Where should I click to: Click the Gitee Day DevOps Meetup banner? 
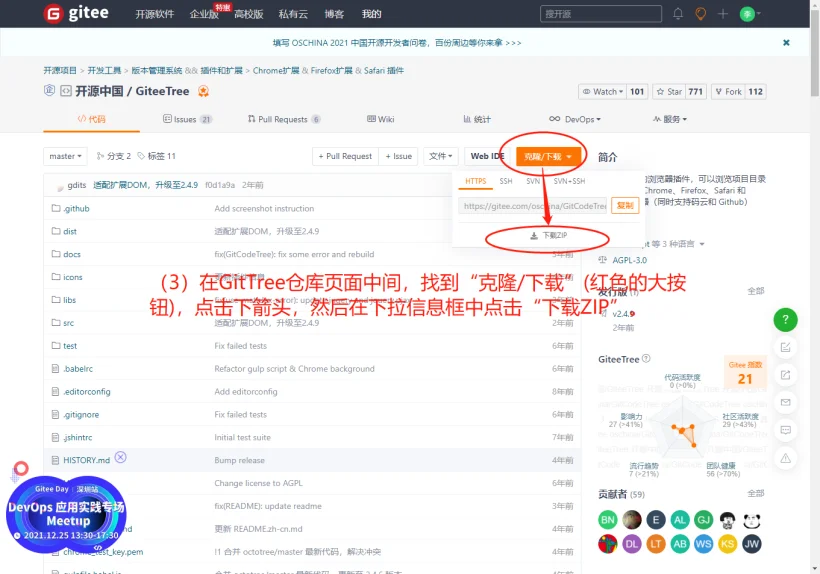click(66, 514)
